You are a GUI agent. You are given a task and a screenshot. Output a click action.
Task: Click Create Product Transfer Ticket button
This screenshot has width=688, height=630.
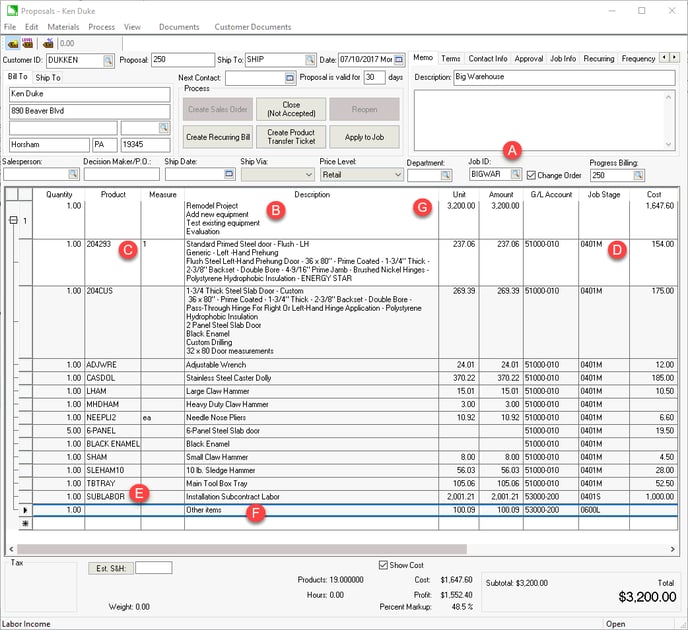[291, 137]
